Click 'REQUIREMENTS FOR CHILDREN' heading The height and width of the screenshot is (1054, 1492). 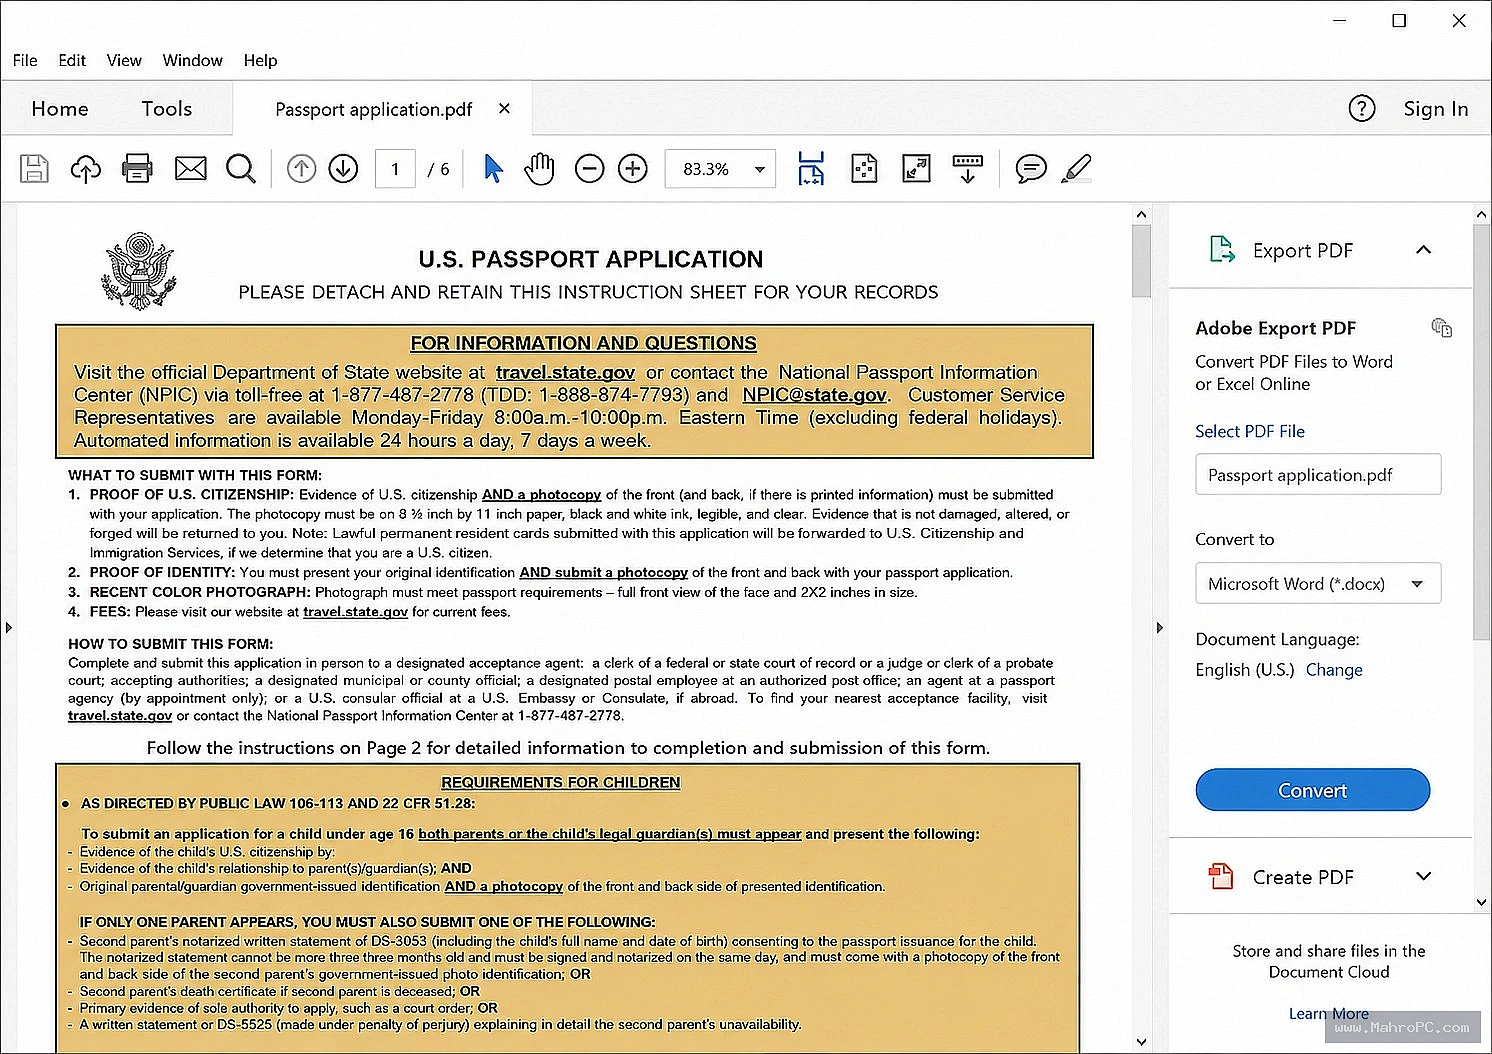560,782
